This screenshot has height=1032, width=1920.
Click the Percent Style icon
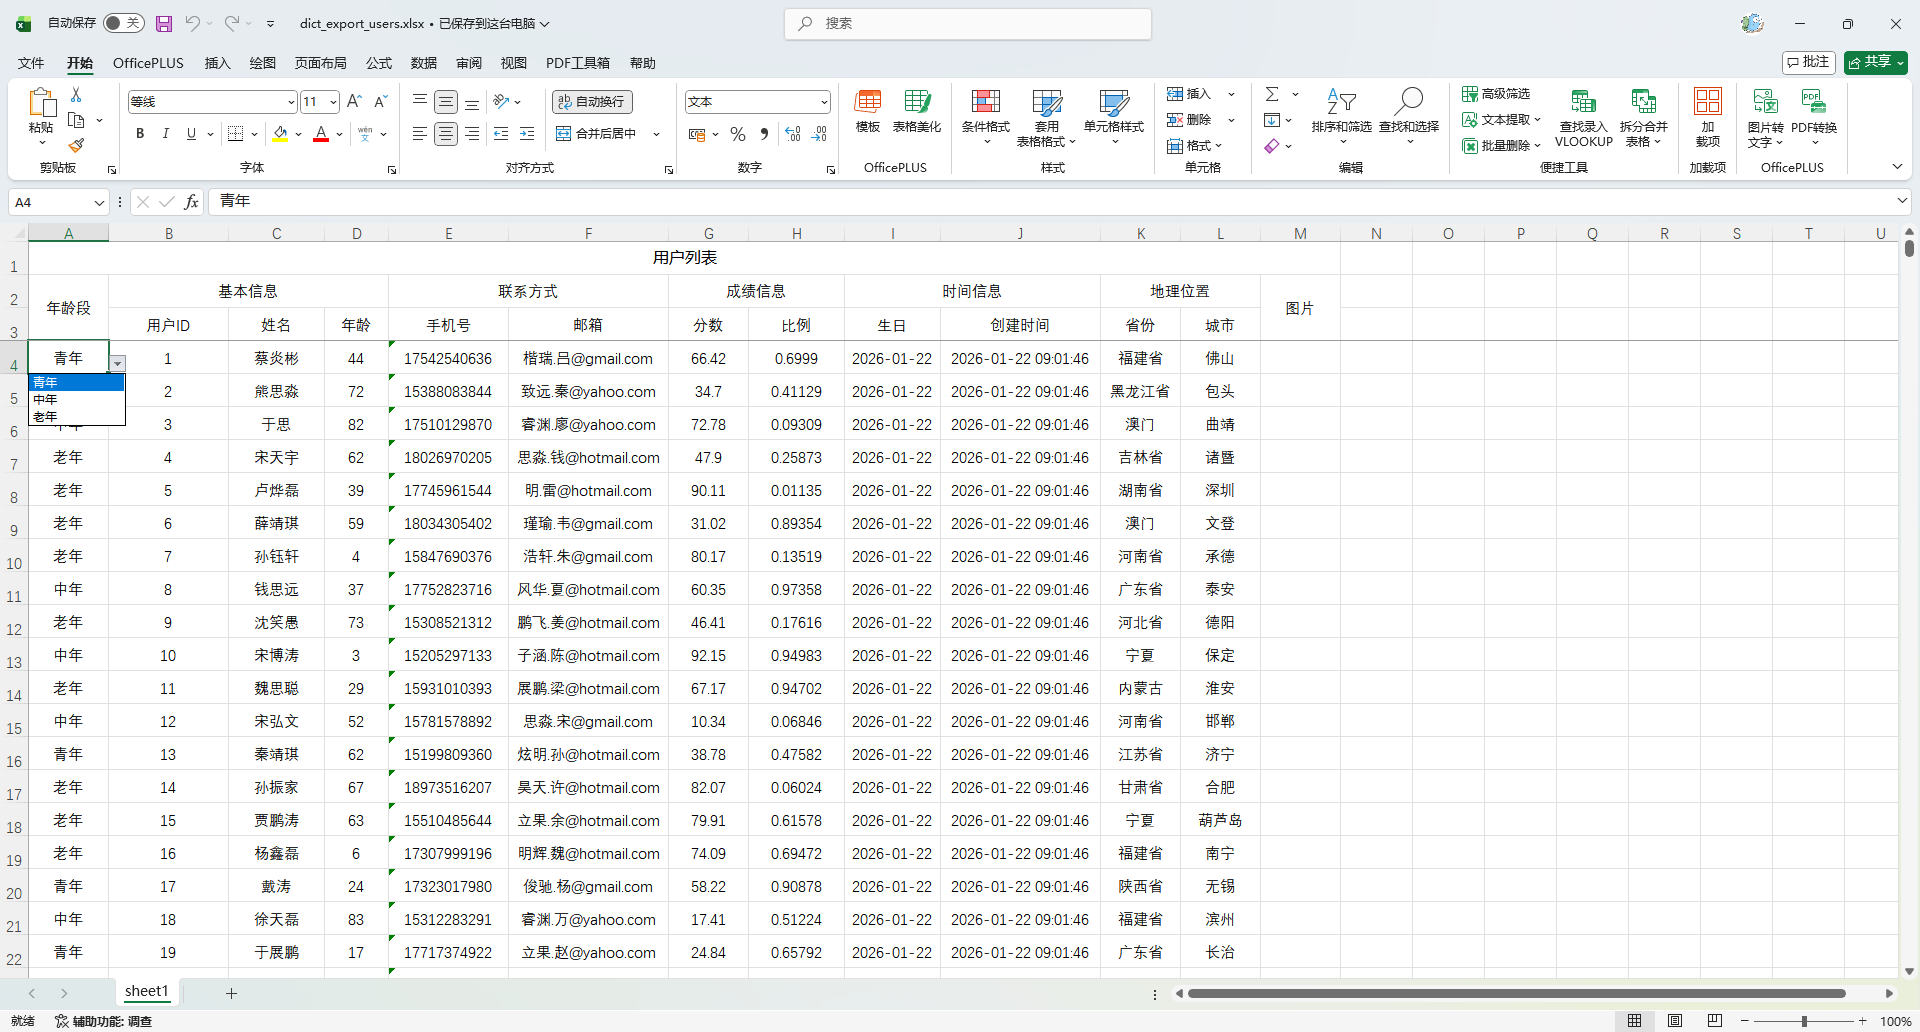tap(738, 134)
